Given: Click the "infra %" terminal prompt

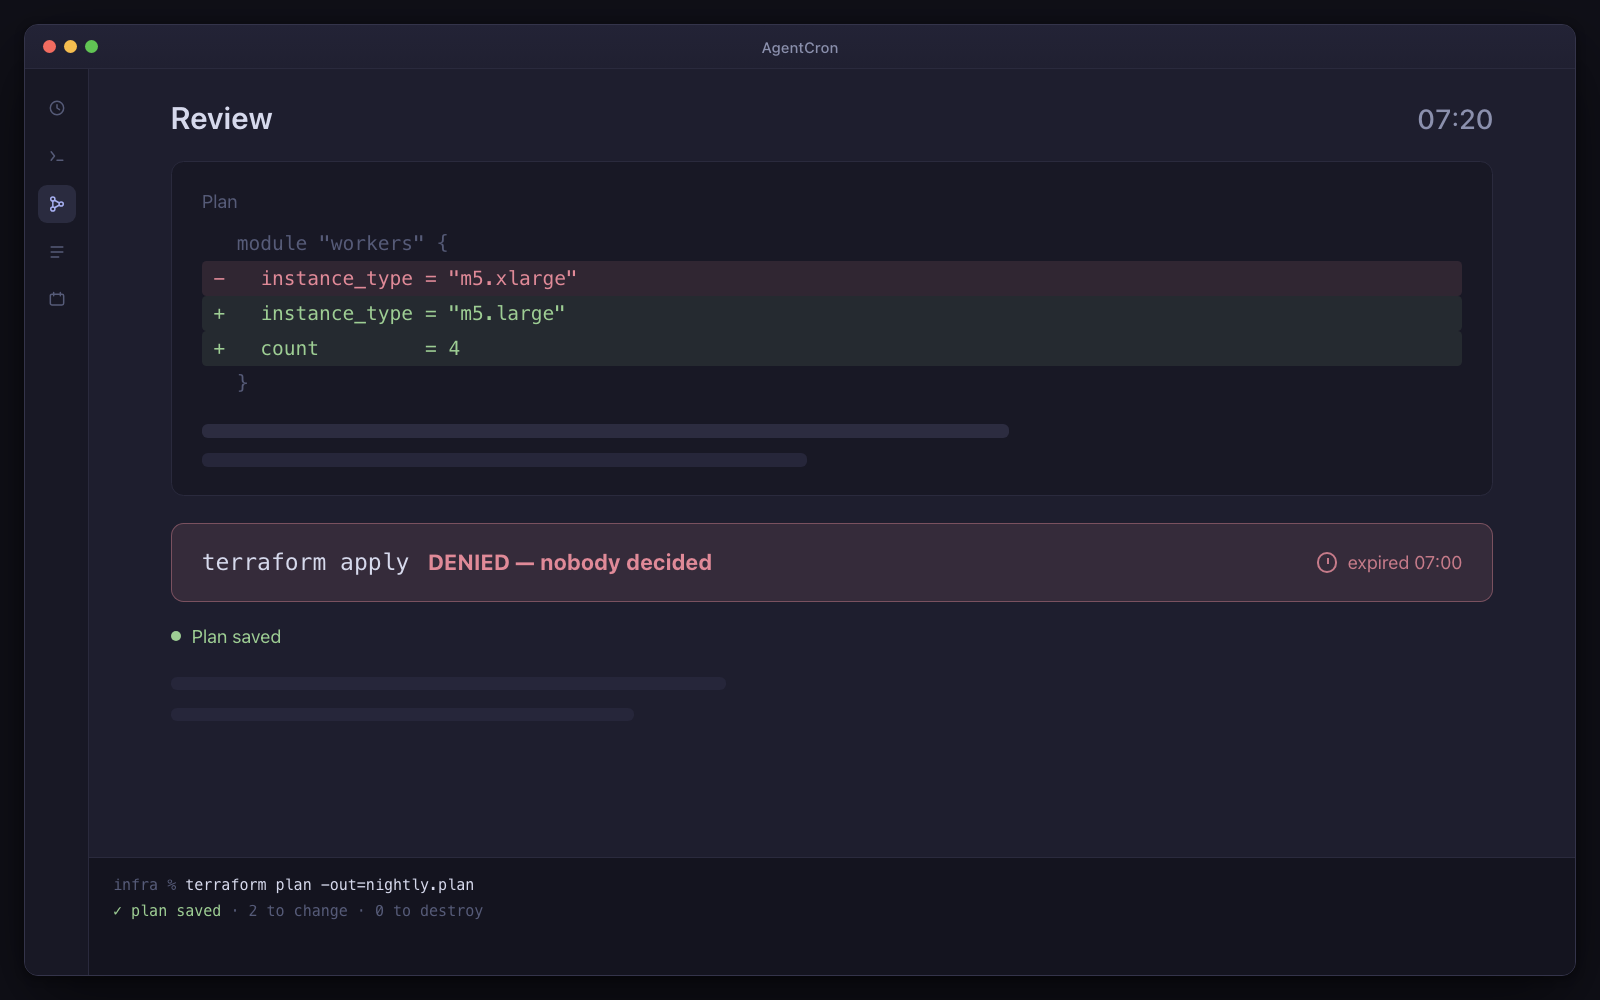Looking at the screenshot, I should point(145,885).
